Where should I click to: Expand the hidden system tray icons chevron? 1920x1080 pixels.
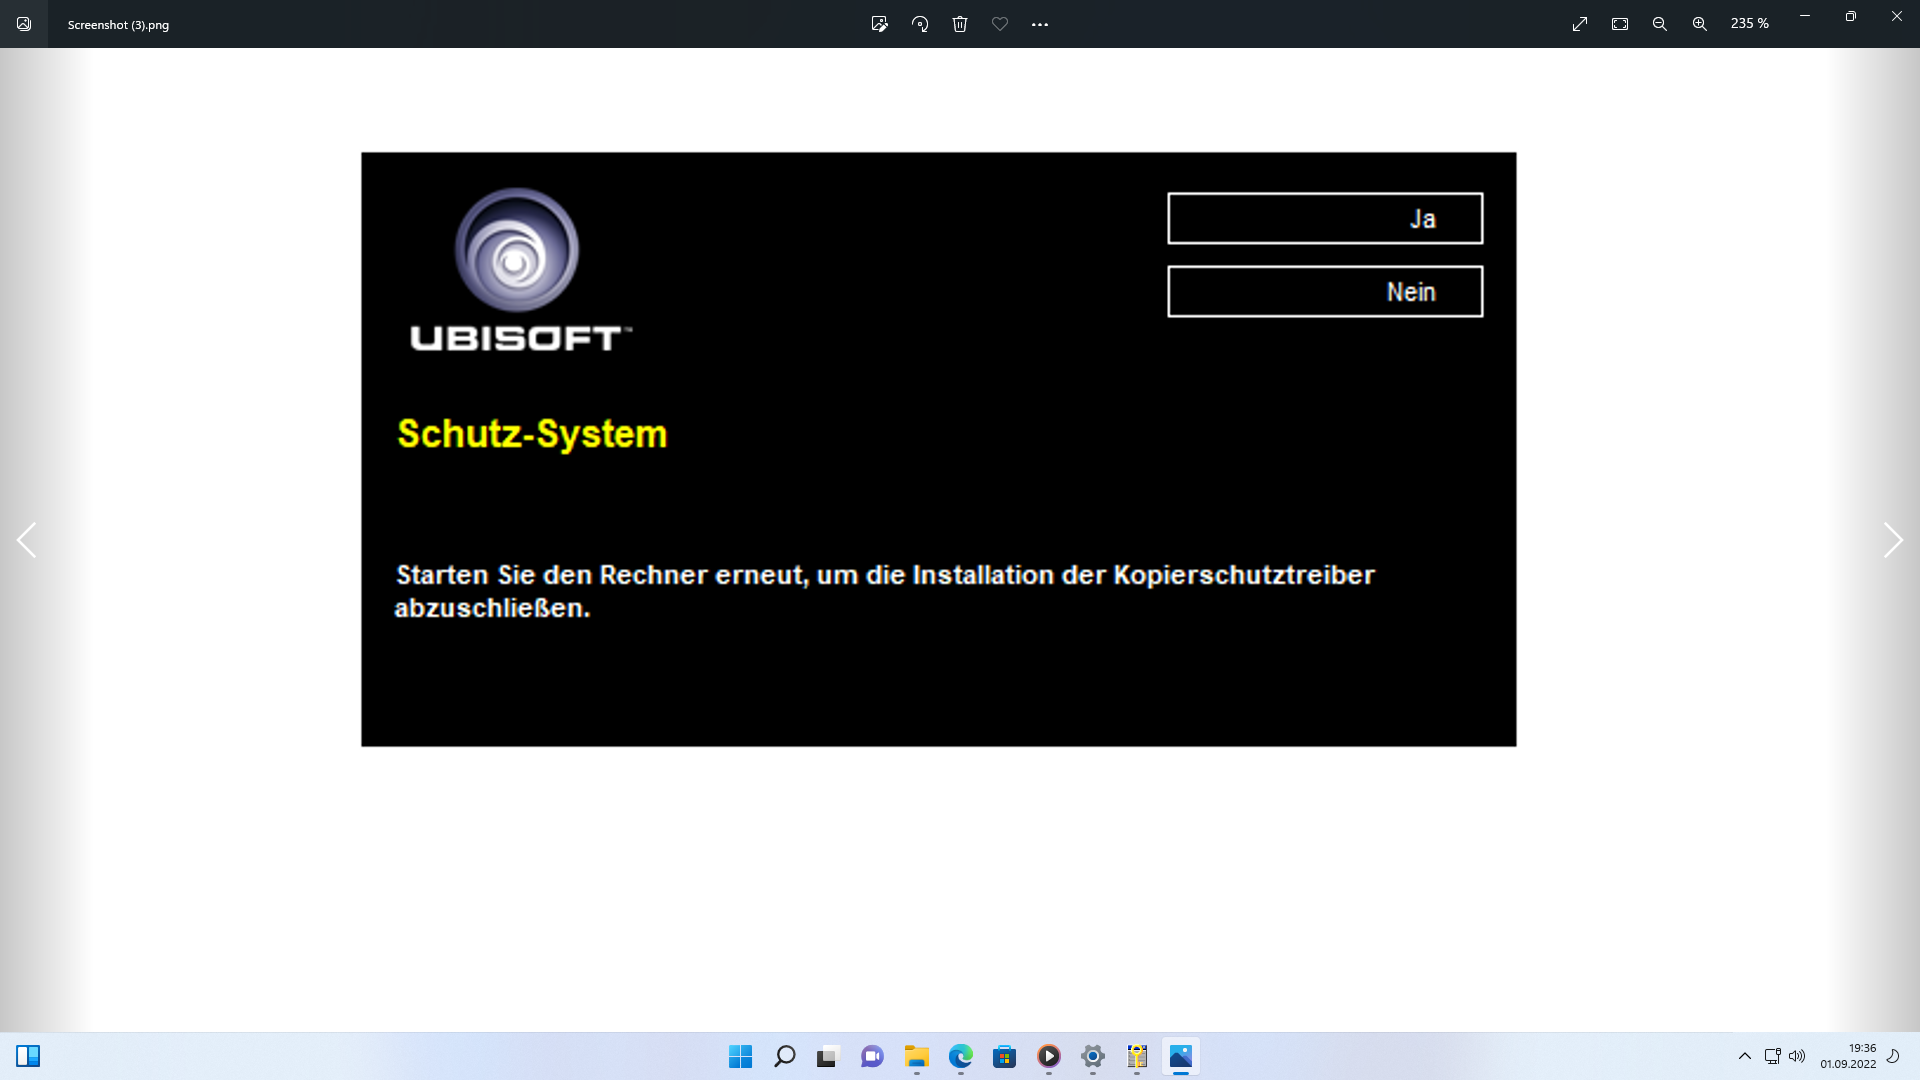coord(1745,1056)
